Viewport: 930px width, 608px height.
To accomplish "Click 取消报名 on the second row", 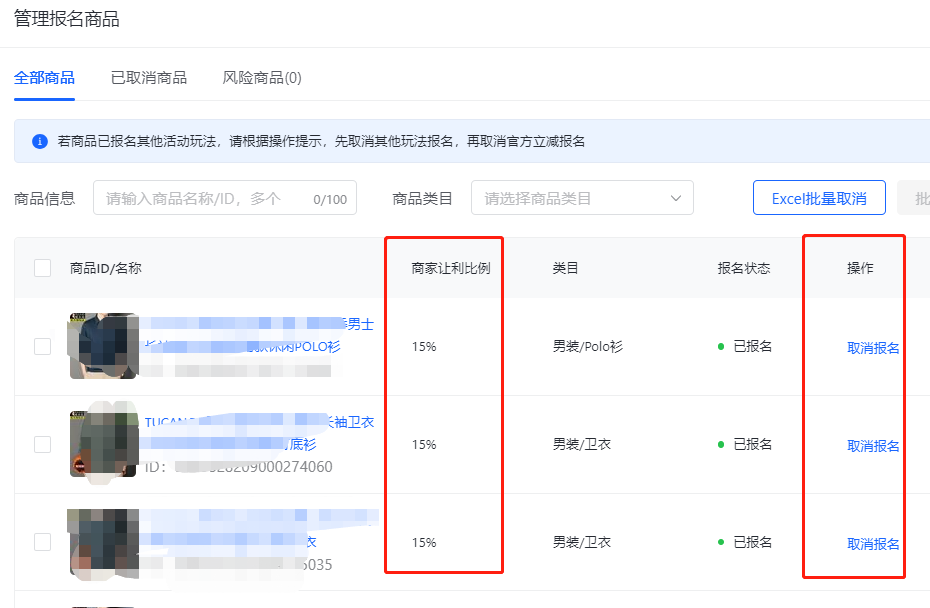I will coord(871,443).
